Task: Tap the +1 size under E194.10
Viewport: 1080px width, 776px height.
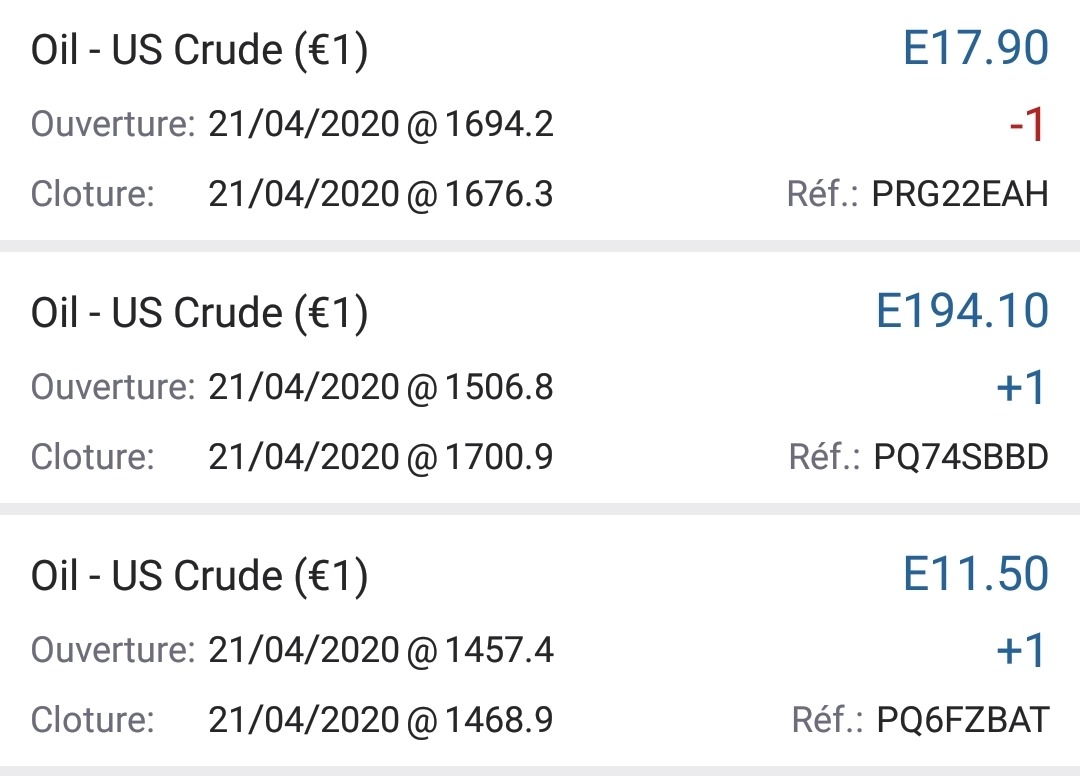Action: pos(1021,388)
